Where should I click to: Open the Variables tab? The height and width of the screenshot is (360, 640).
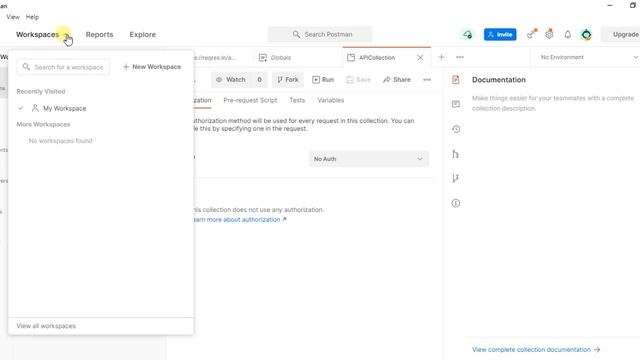(331, 100)
